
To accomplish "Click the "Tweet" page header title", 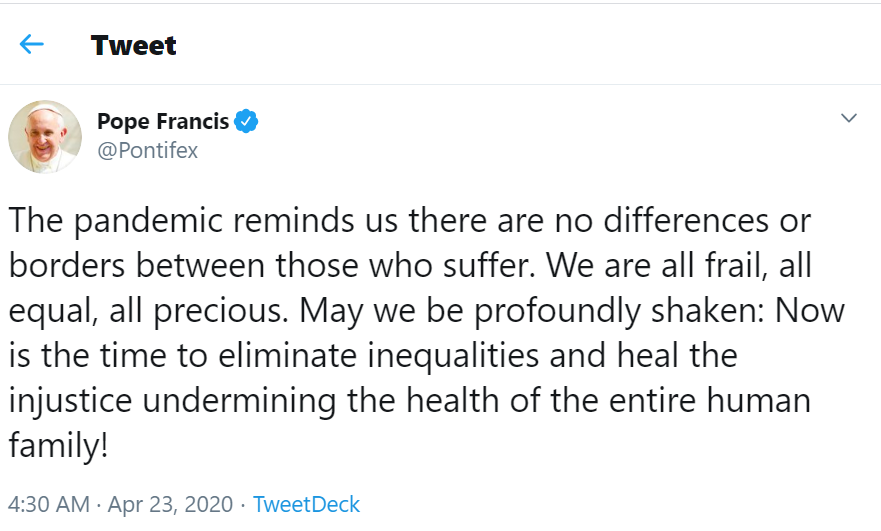I will point(133,45).
